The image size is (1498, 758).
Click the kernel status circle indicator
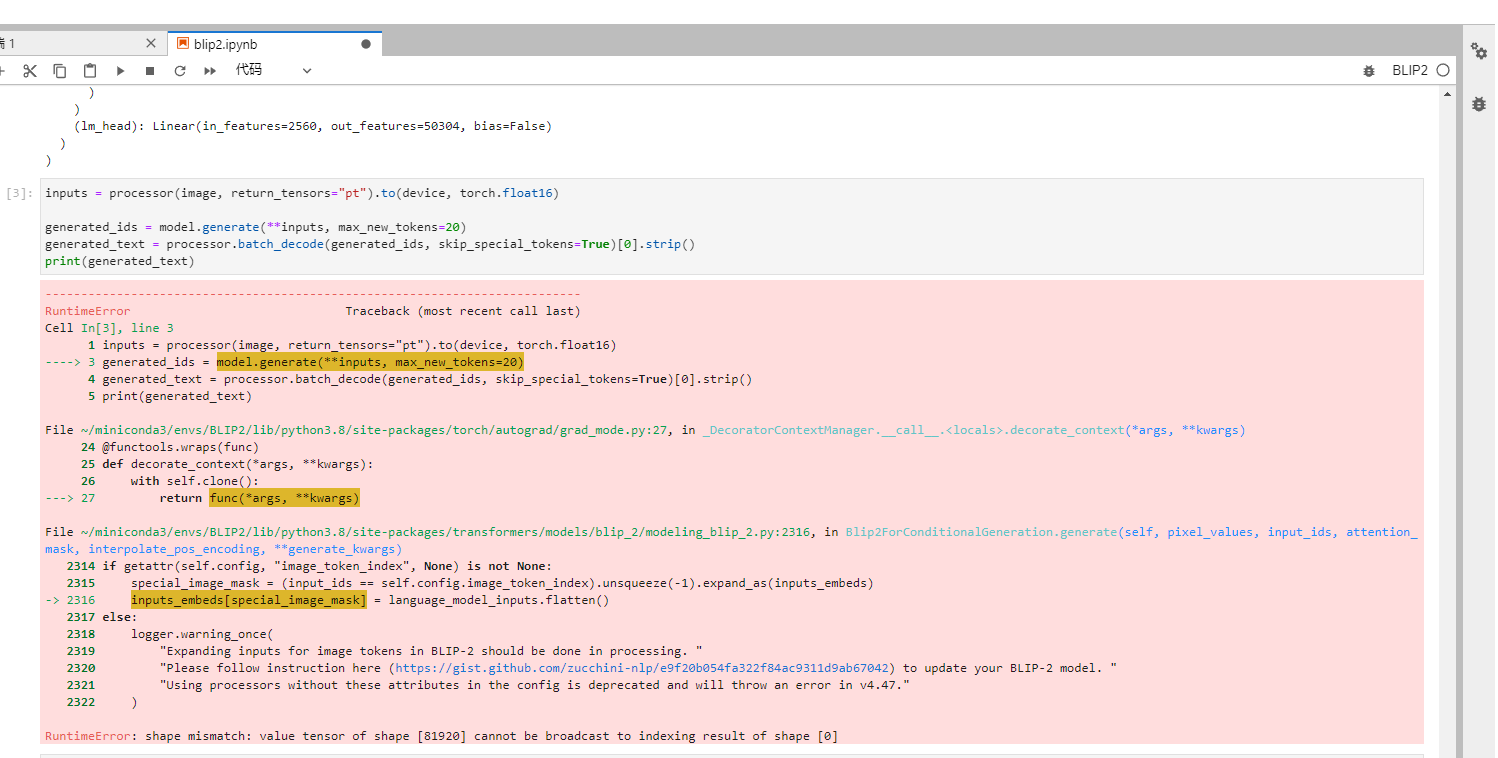point(1443,71)
